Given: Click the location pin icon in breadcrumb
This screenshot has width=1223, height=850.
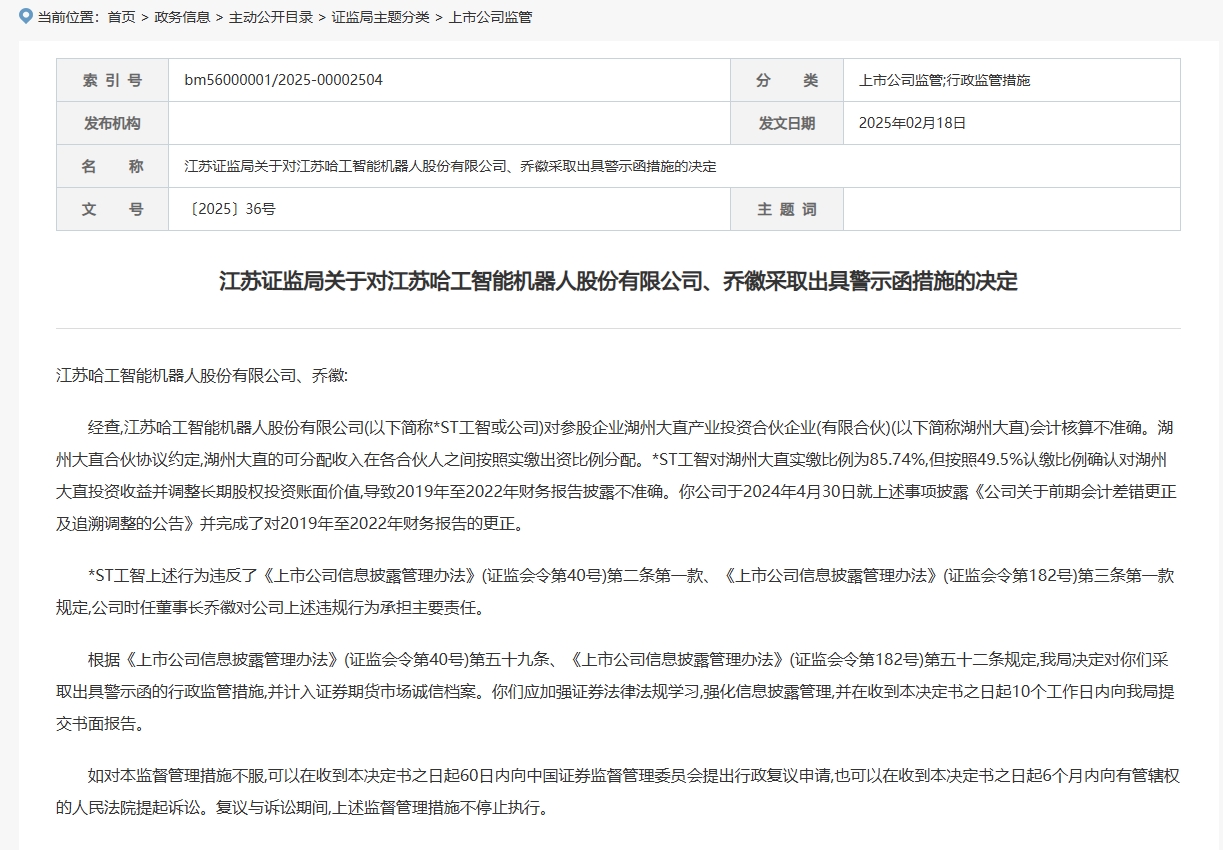Looking at the screenshot, I should pyautogui.click(x=26, y=16).
